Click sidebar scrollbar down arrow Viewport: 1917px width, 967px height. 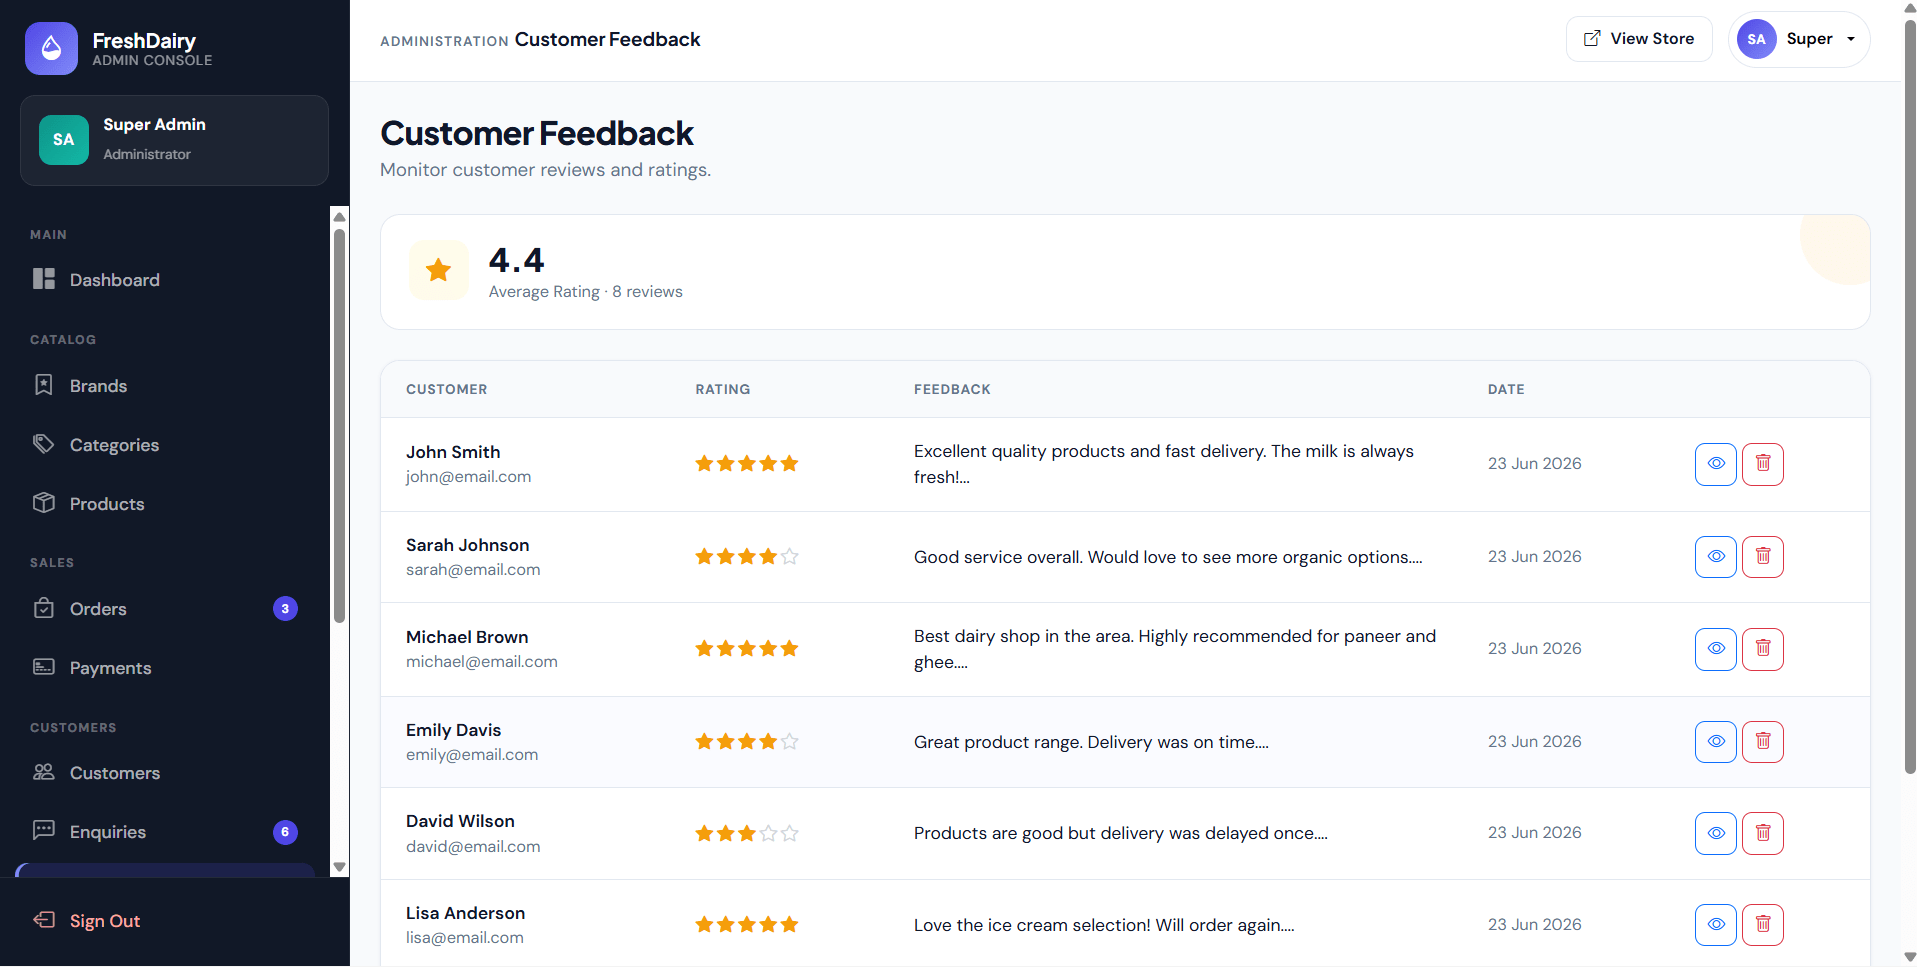339,867
